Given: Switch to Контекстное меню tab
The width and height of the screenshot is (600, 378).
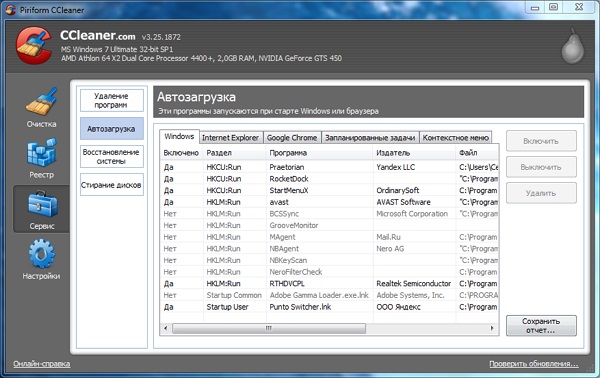Looking at the screenshot, I should point(456,138).
